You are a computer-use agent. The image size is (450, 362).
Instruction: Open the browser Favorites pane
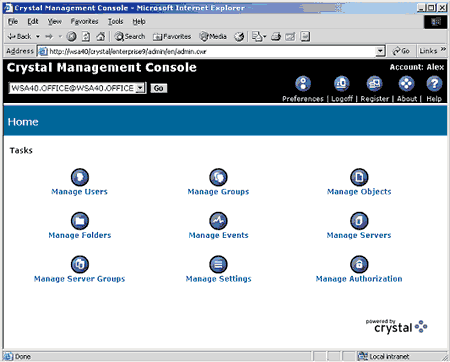172,36
